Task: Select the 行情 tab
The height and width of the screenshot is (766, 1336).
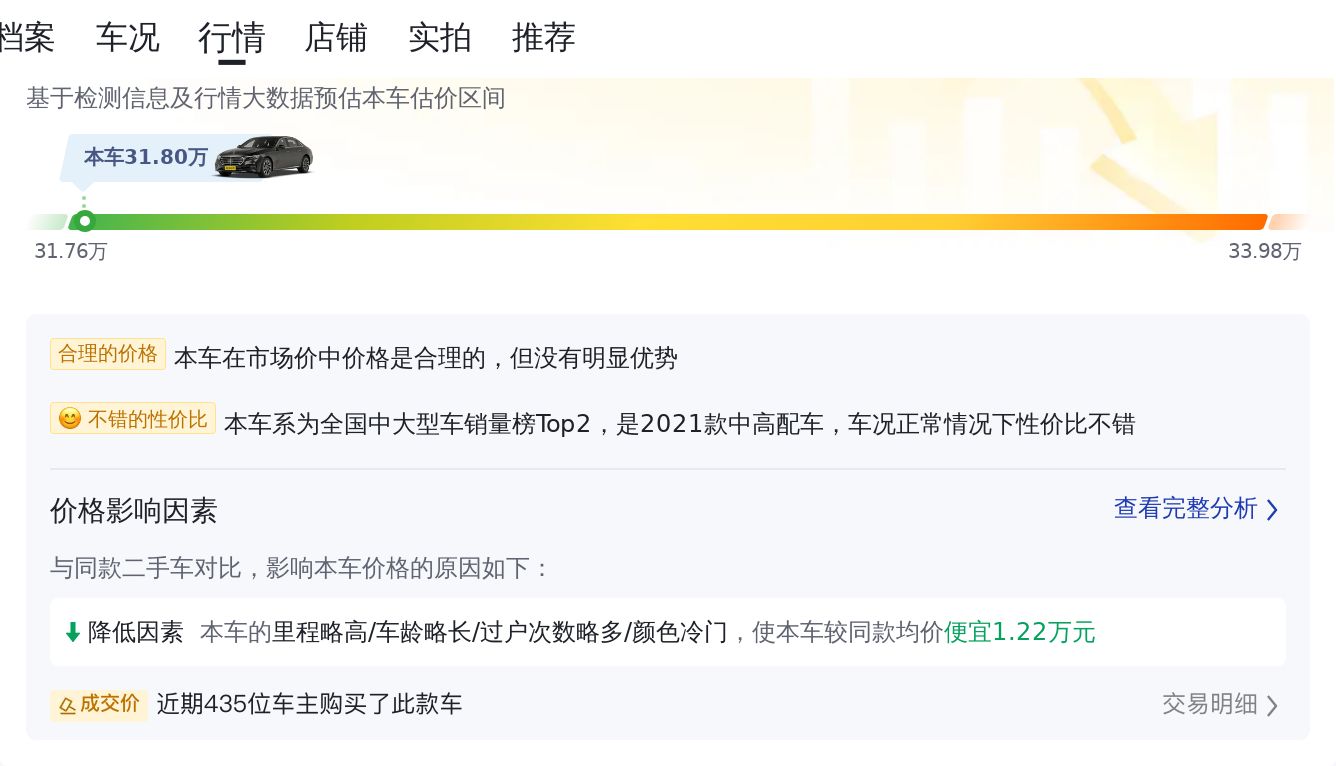Action: point(231,38)
